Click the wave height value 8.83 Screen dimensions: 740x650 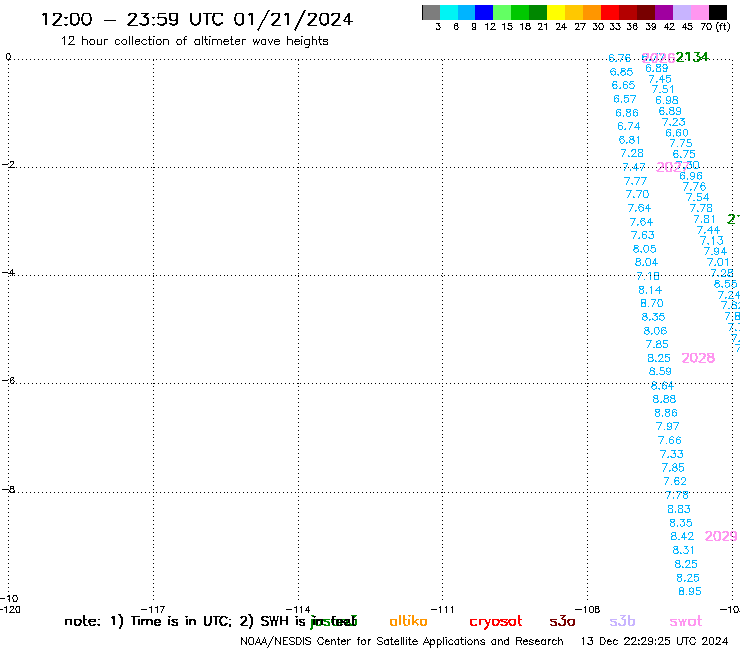point(679,509)
